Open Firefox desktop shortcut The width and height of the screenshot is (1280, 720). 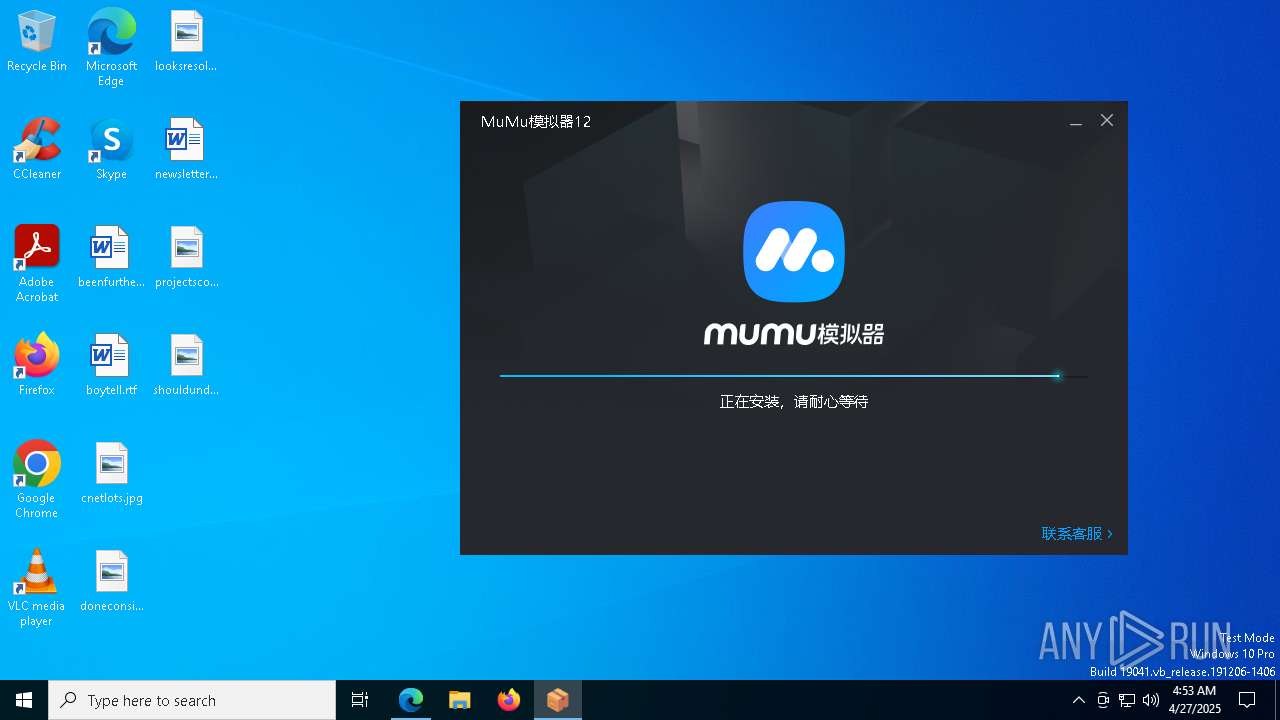coord(37,366)
